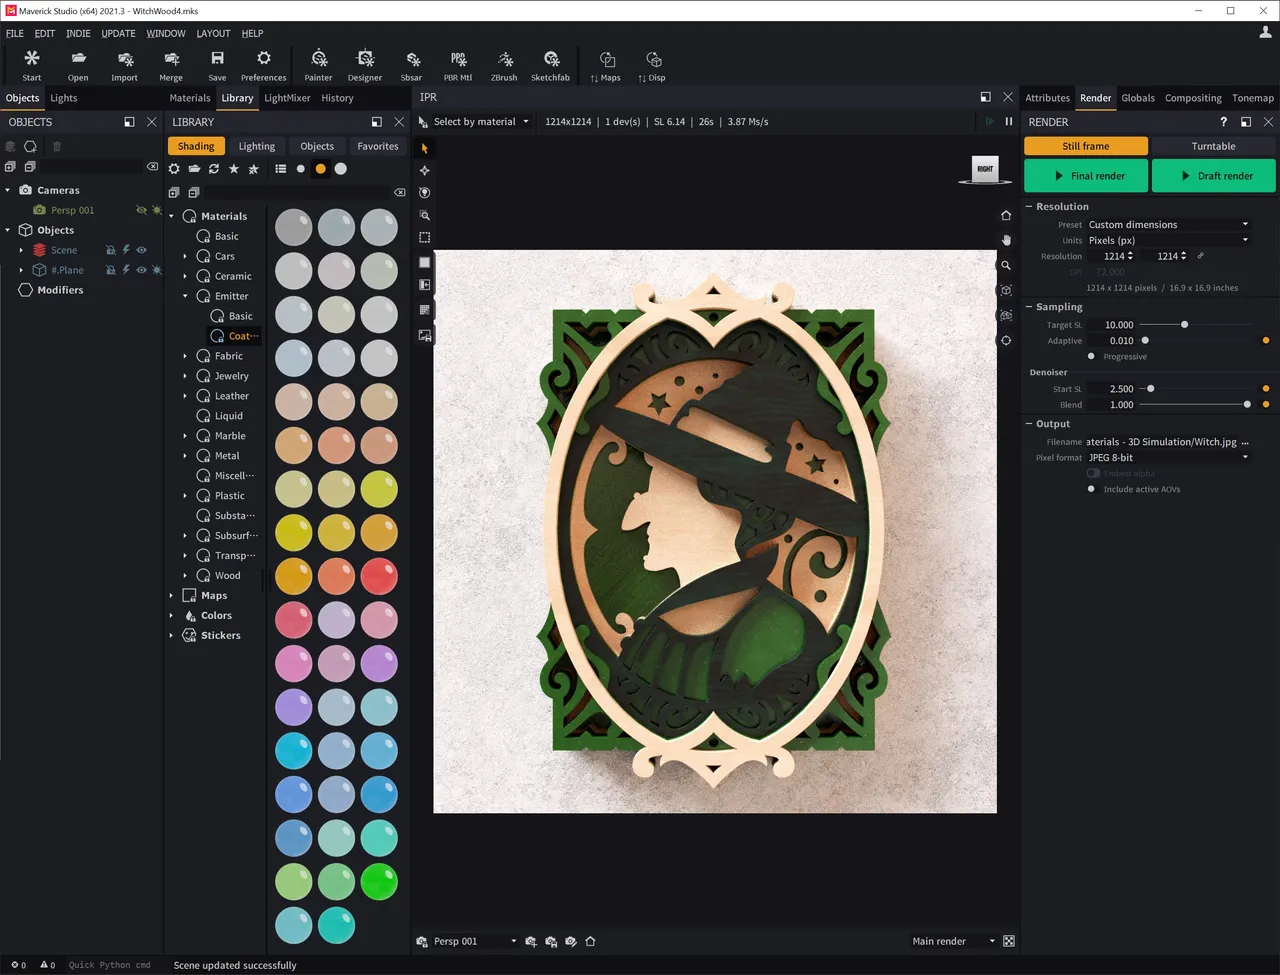1280x975 pixels.
Task: Click the Sketchfab toolbar icon
Action: [x=550, y=66]
